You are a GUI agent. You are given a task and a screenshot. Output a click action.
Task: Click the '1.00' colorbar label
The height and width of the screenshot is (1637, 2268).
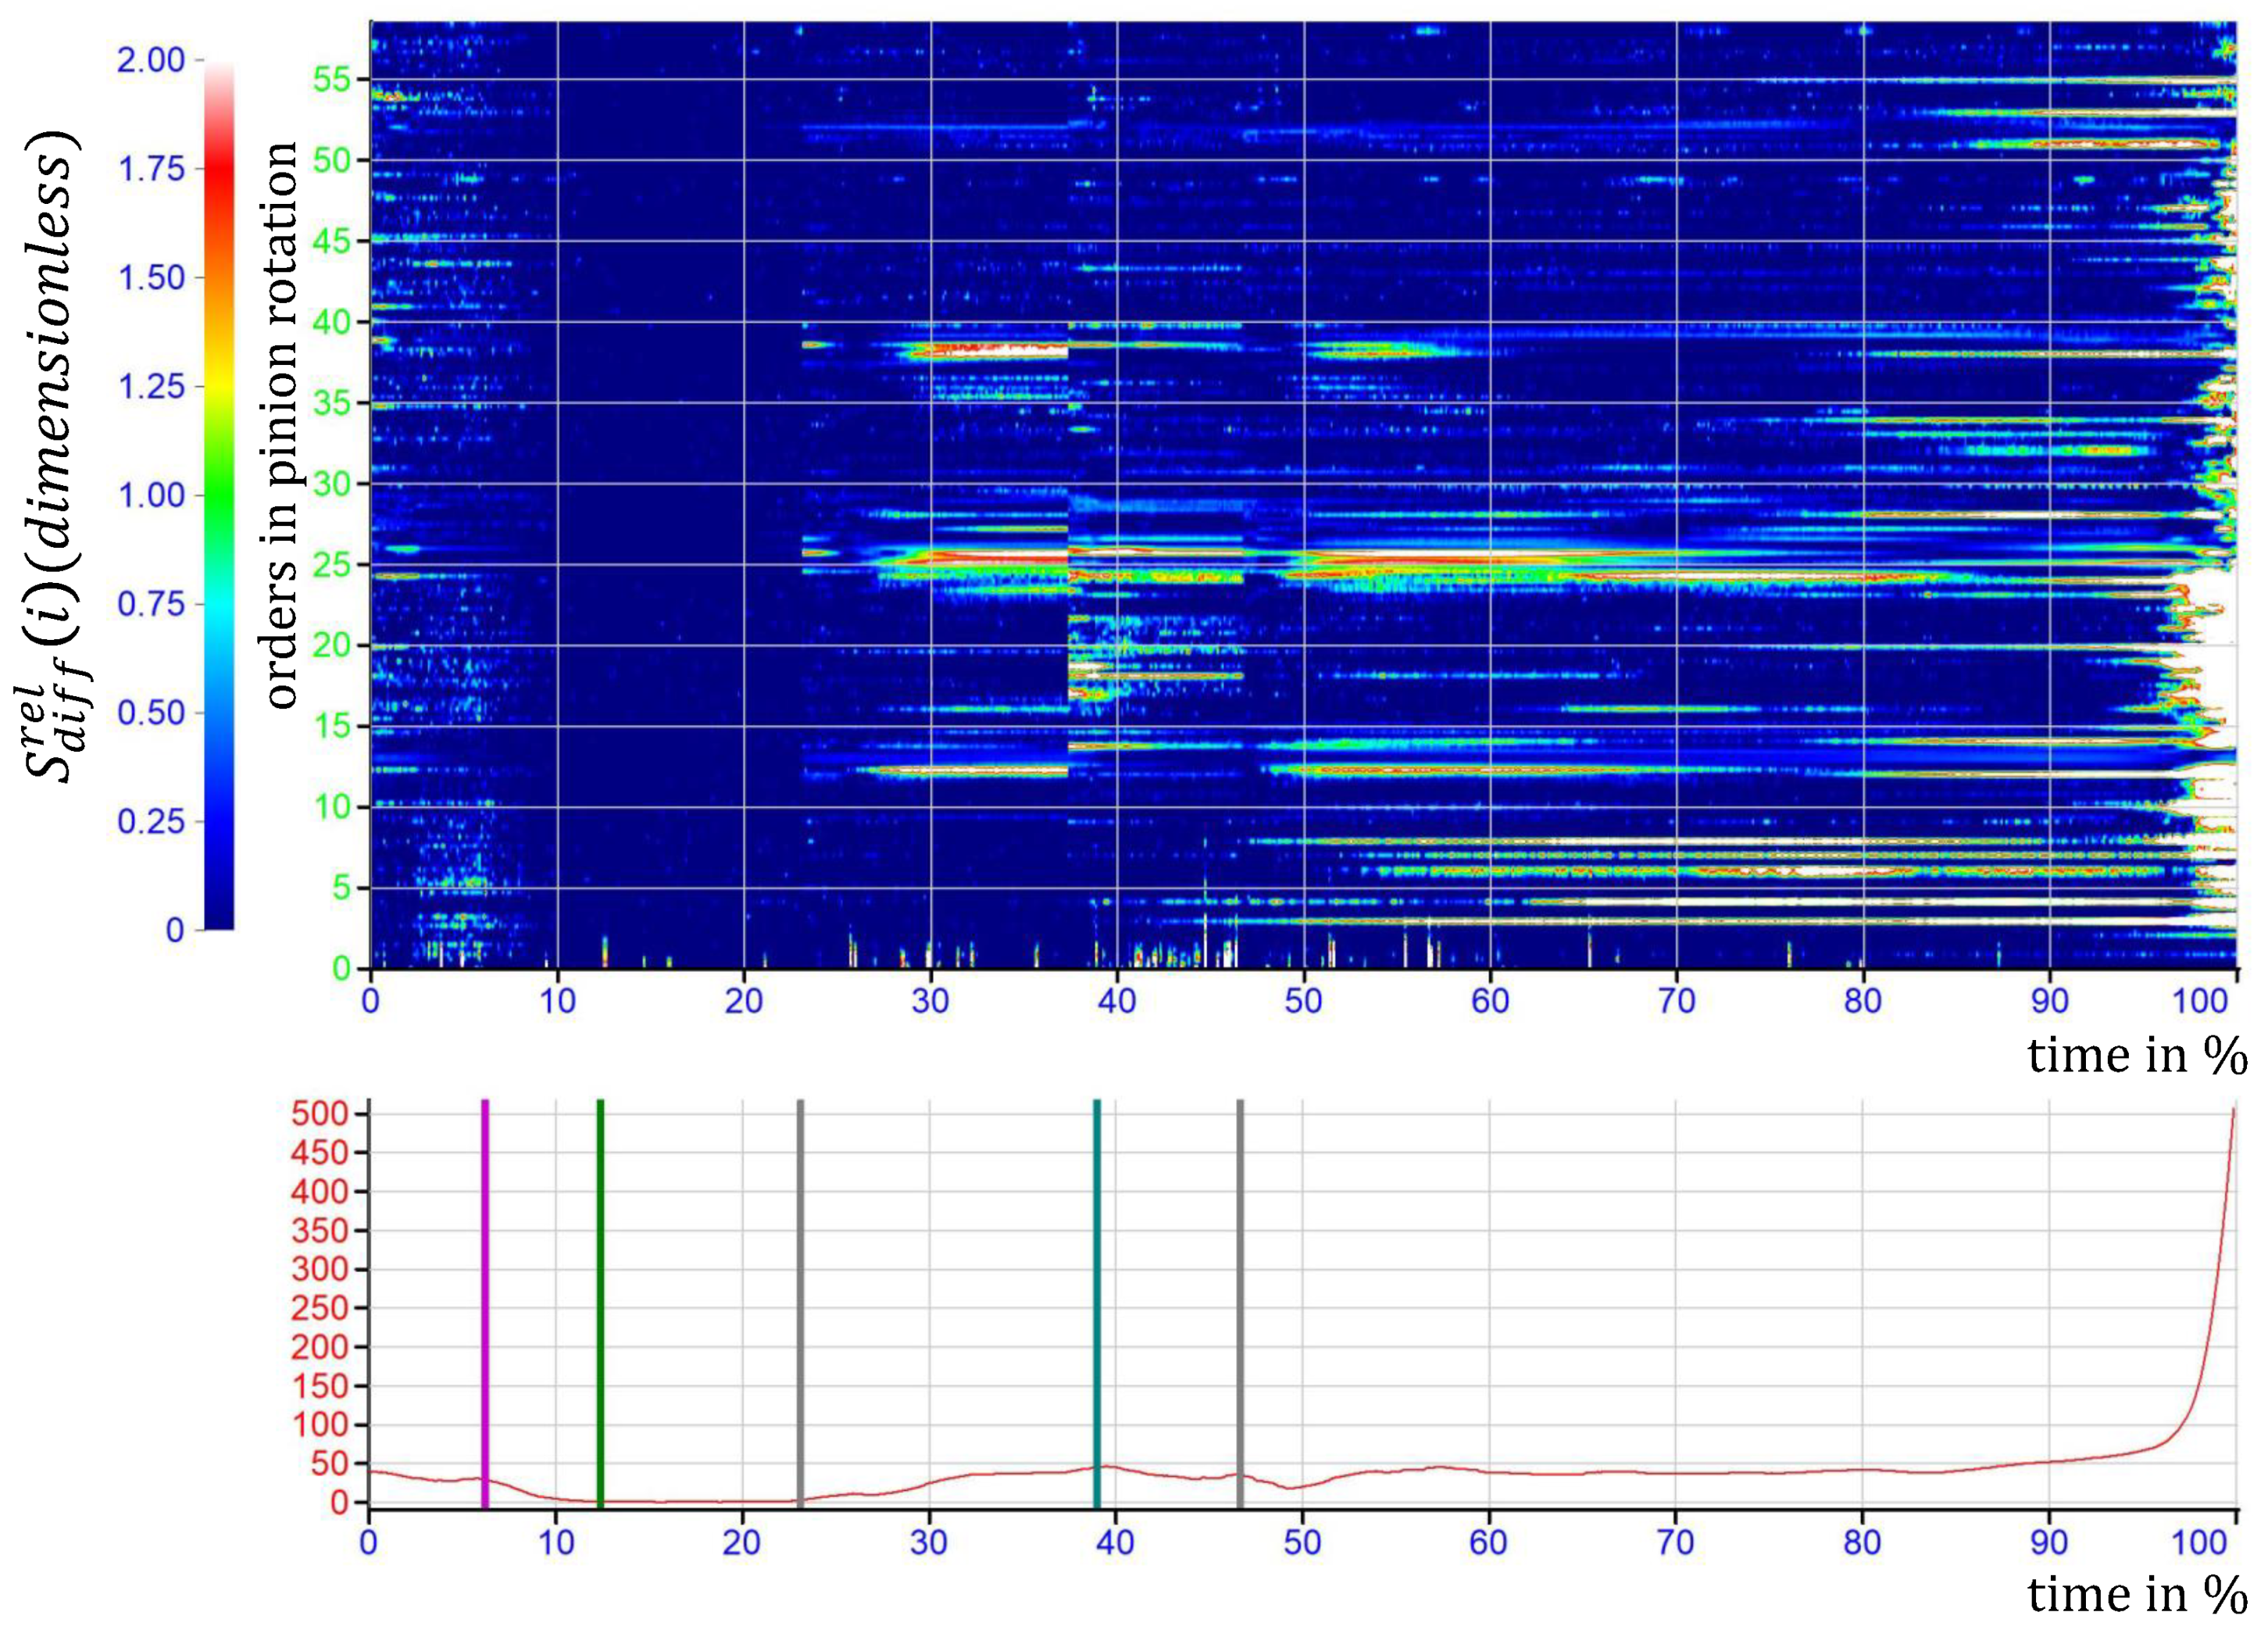151,496
